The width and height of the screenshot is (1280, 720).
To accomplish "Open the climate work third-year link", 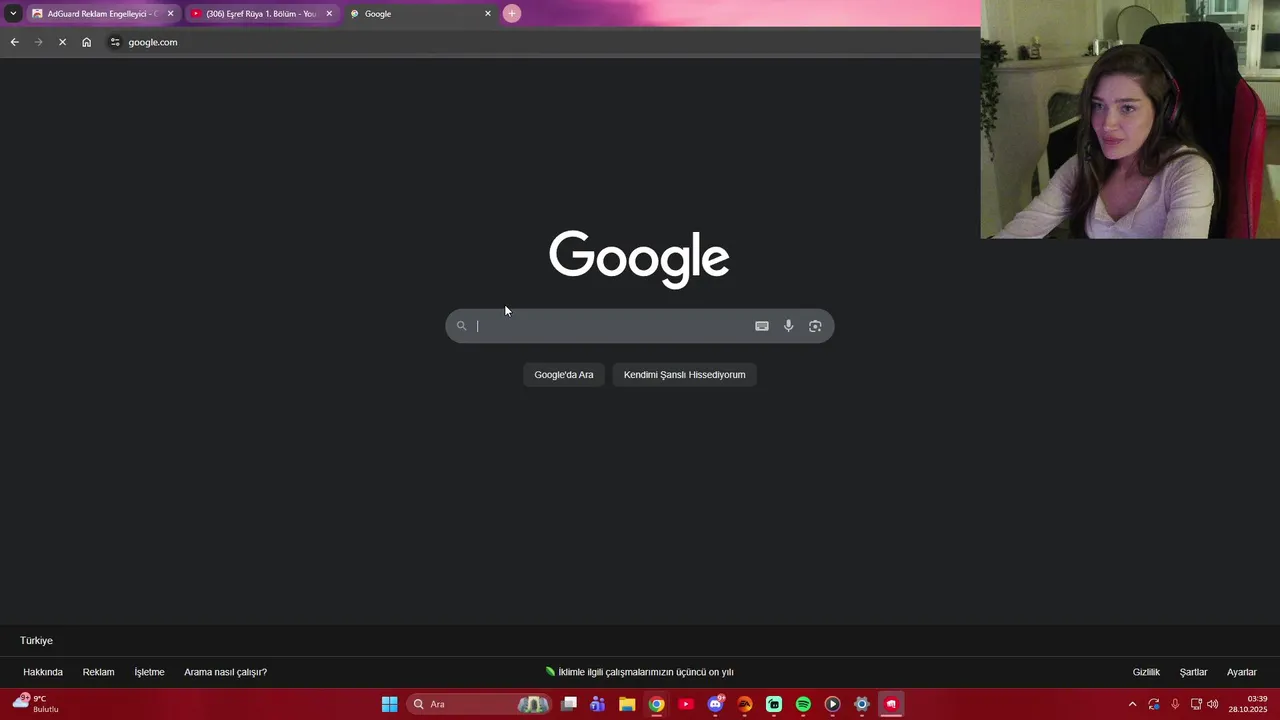I will click(640, 672).
